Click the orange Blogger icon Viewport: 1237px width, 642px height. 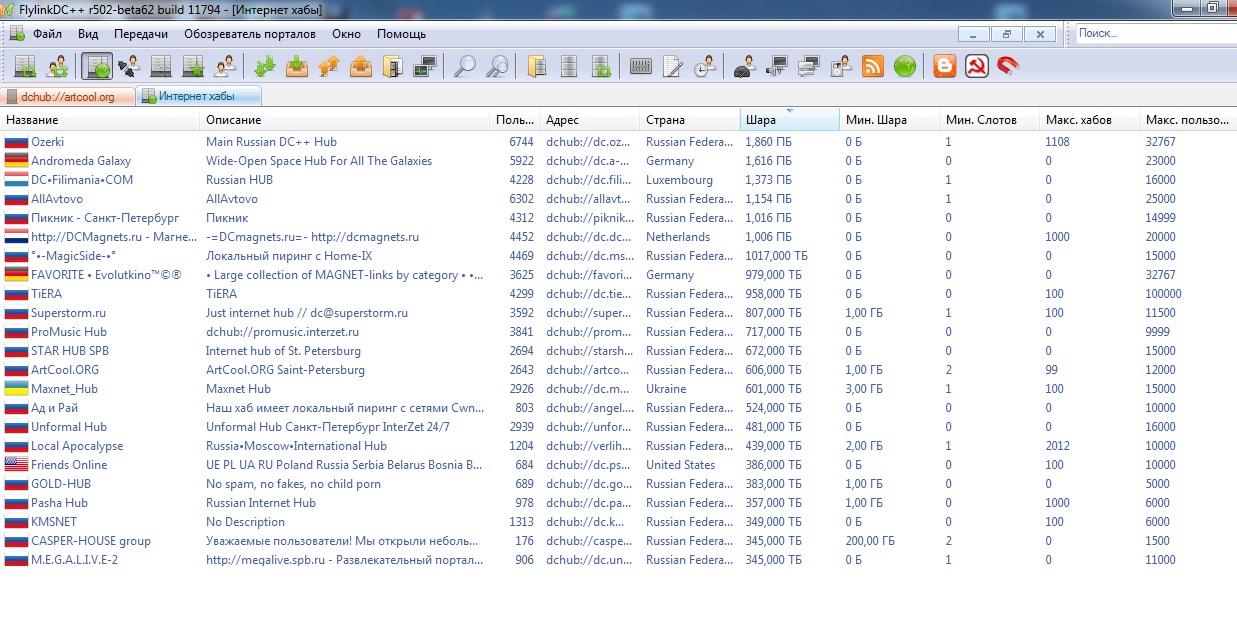coord(945,67)
